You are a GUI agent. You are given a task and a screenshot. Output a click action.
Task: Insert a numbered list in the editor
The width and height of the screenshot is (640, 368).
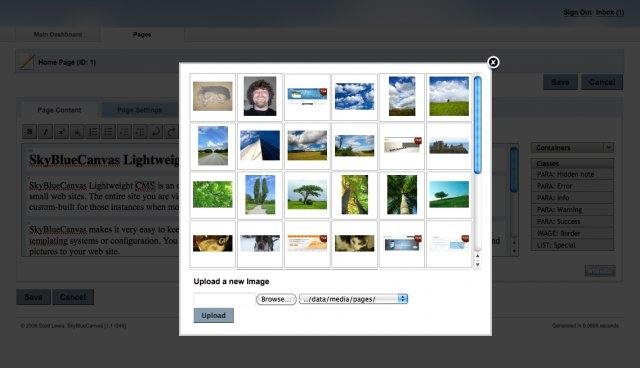[93, 132]
